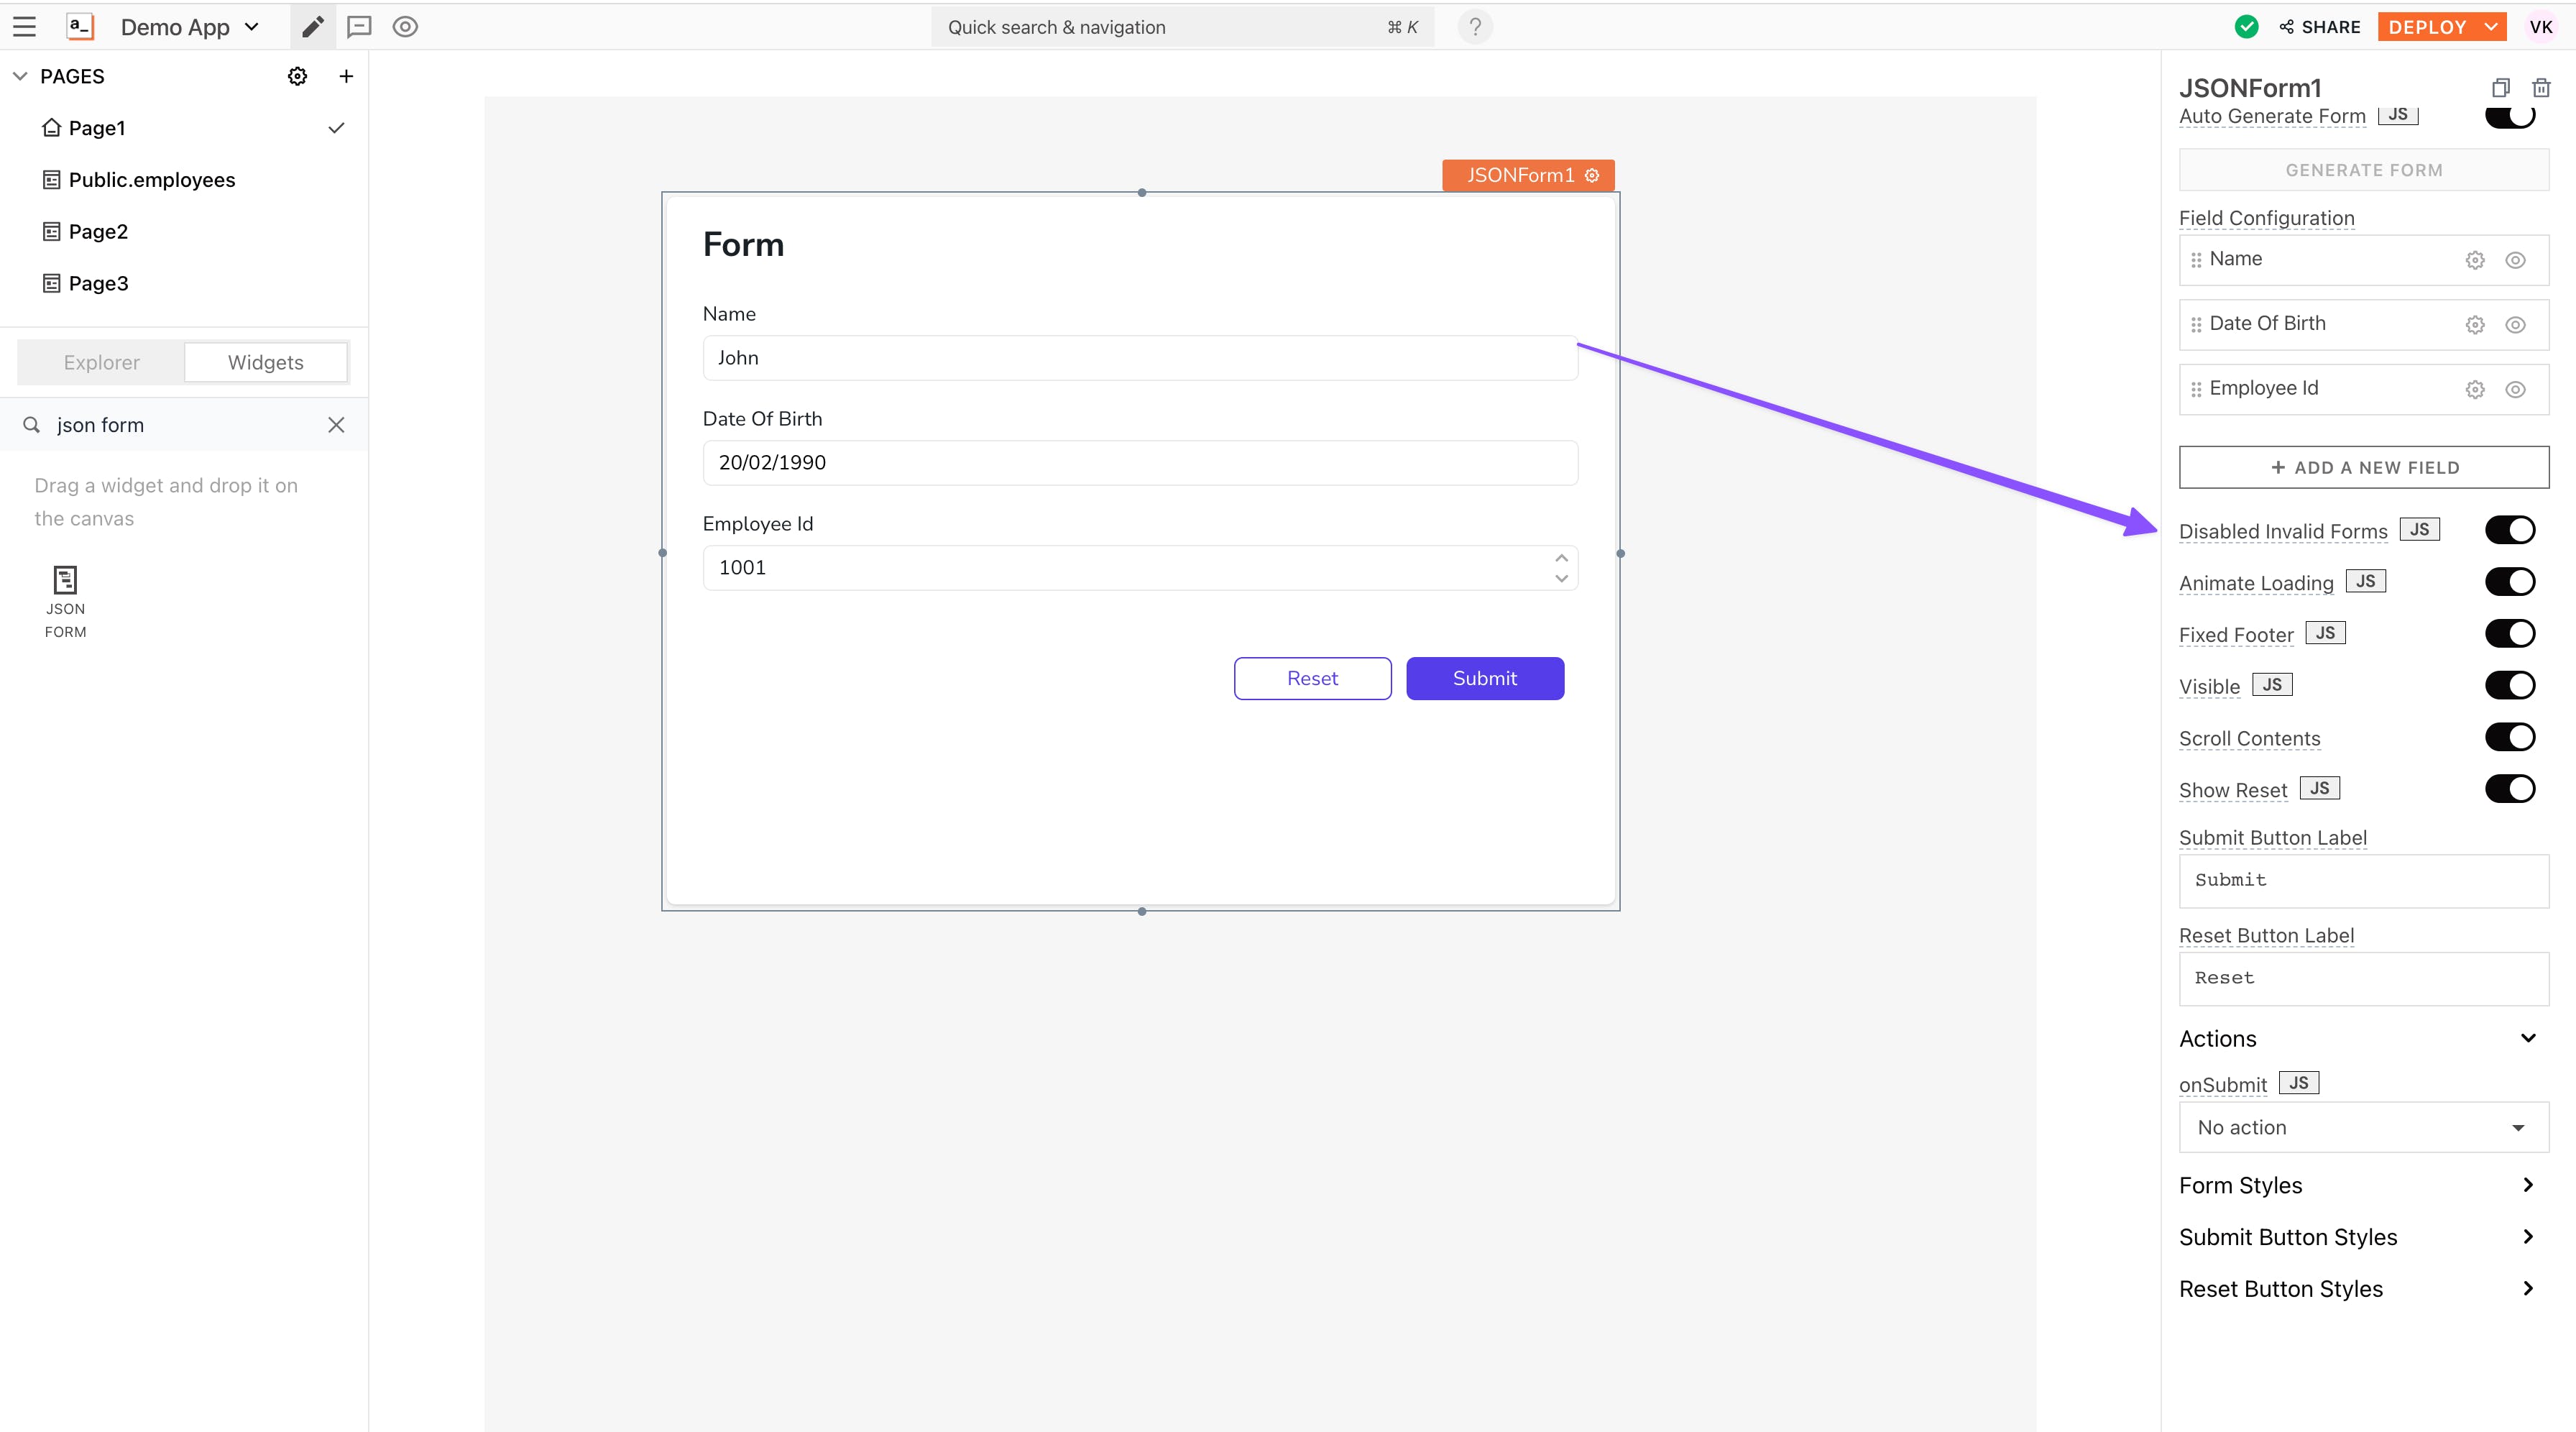
Task: Open pages settings gear icon
Action: (297, 76)
